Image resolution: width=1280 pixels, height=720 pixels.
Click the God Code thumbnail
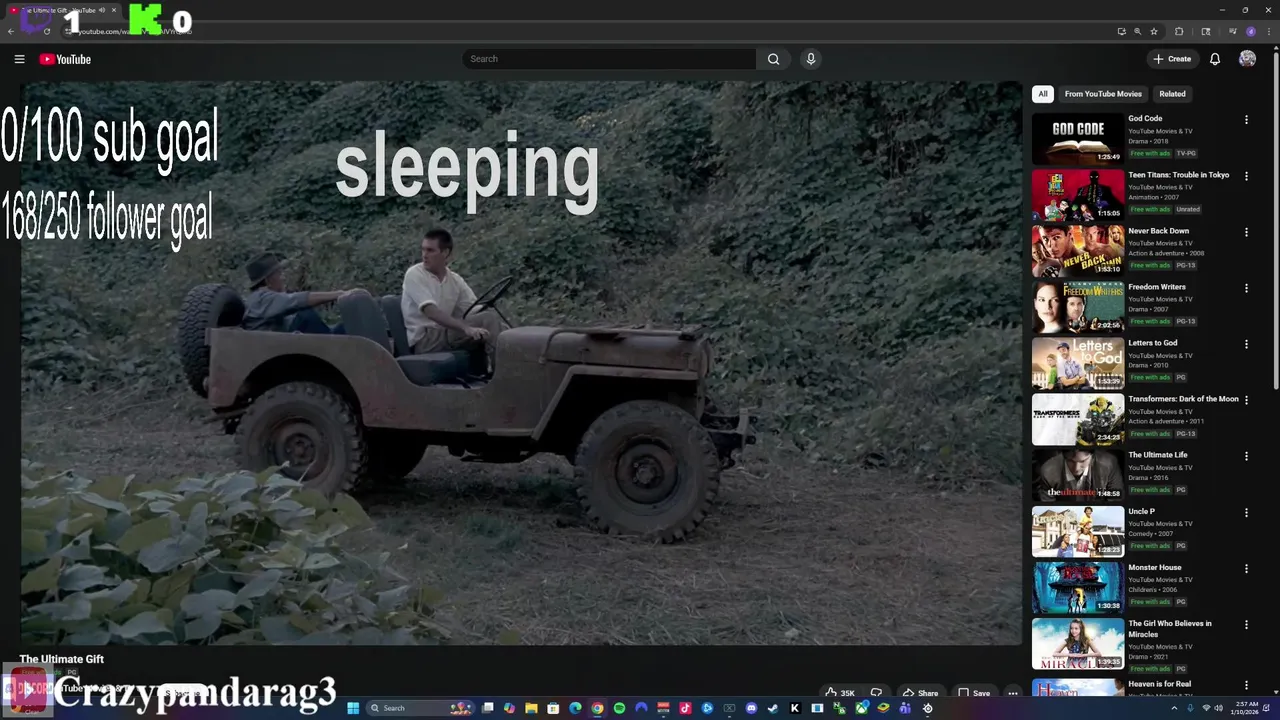pos(1078,138)
